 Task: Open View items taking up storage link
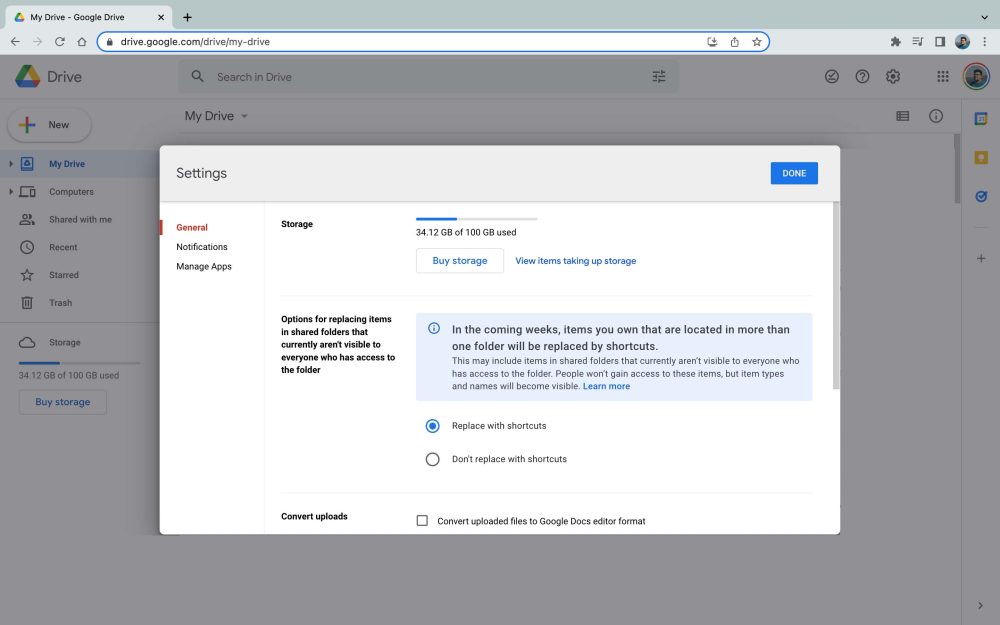tap(575, 261)
